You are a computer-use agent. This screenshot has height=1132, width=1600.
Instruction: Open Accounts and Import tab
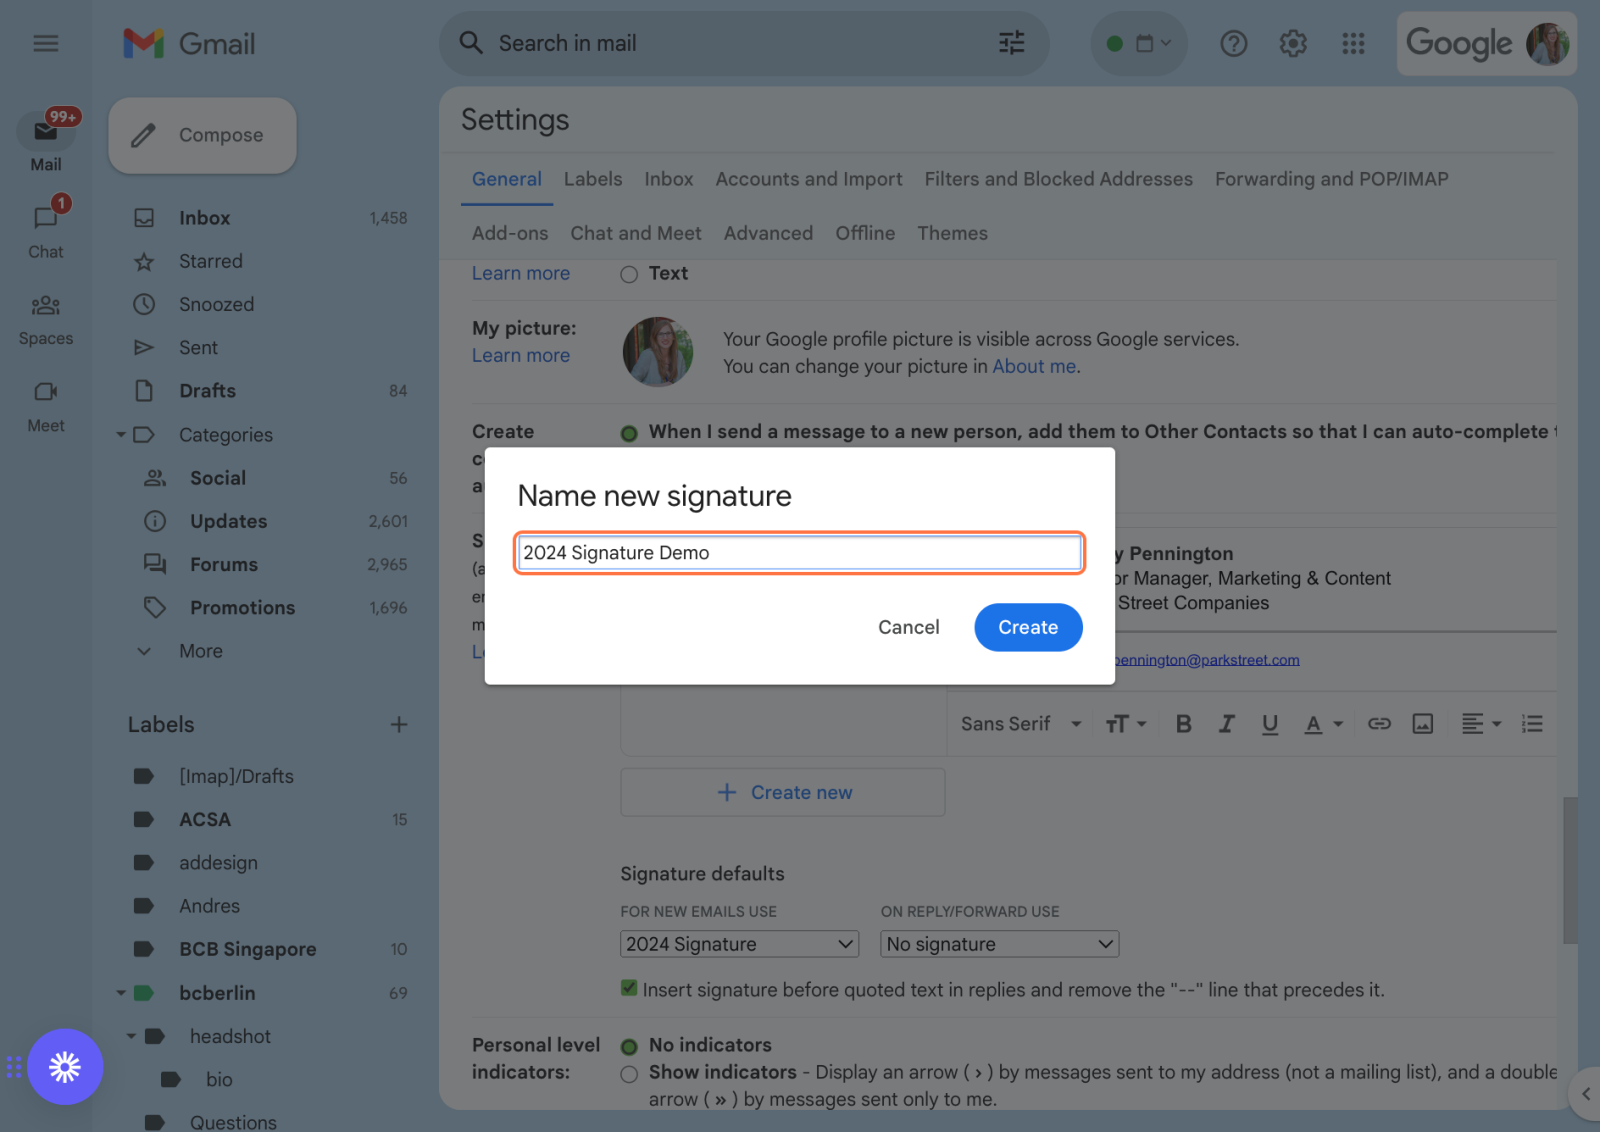(x=809, y=179)
